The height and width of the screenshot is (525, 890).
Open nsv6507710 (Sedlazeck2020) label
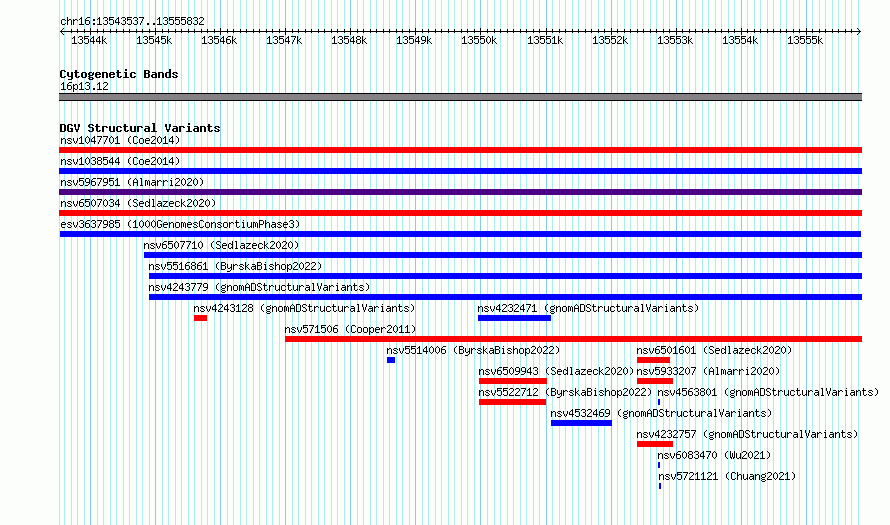click(x=221, y=245)
